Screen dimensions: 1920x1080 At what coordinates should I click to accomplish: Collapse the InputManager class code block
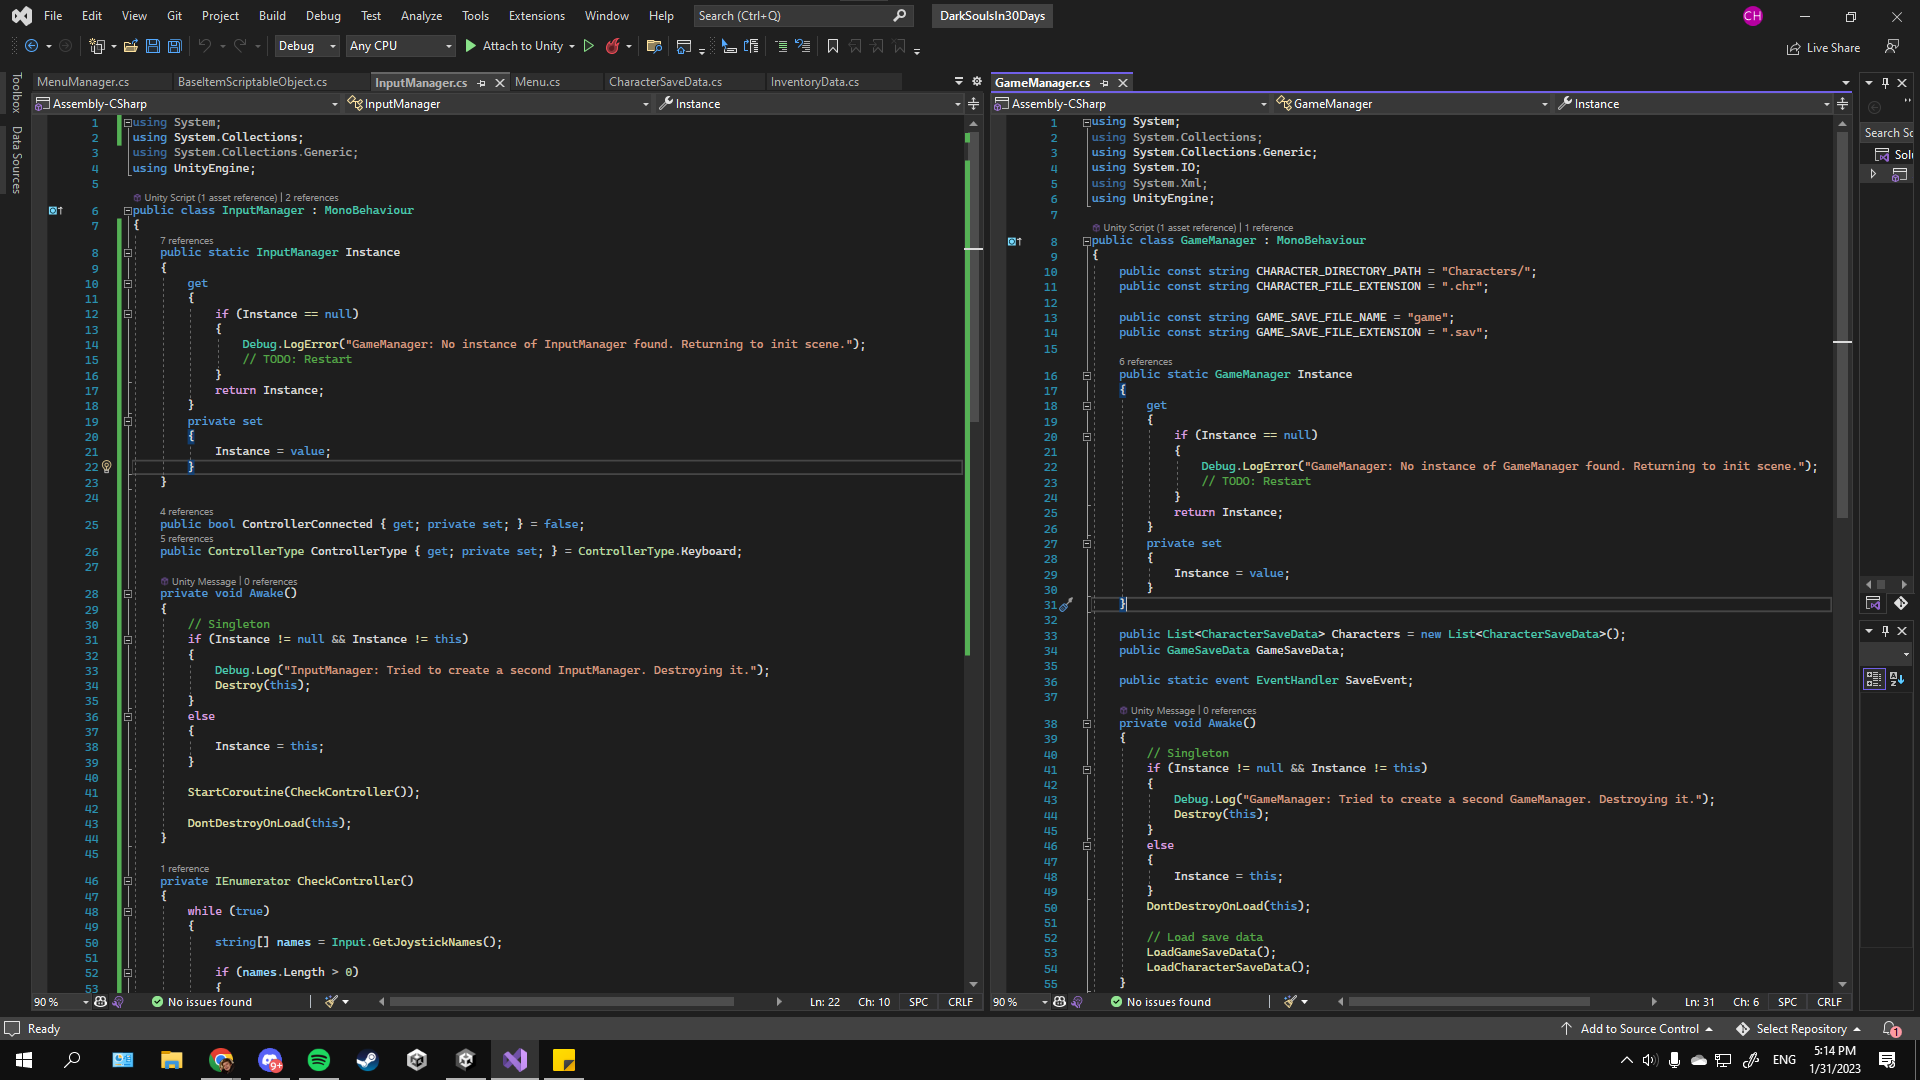pos(128,211)
